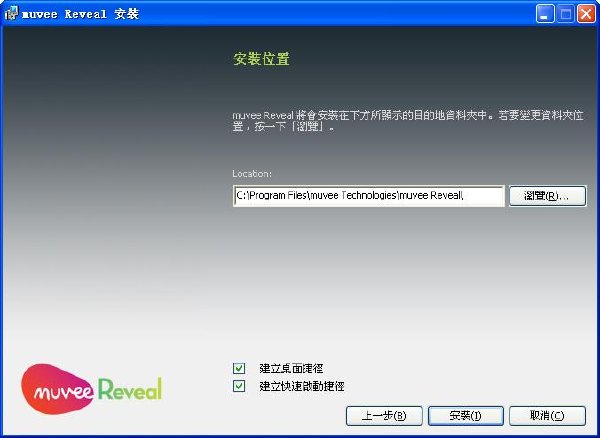Click the Location: label
The width and height of the screenshot is (600, 438).
[x=252, y=174]
